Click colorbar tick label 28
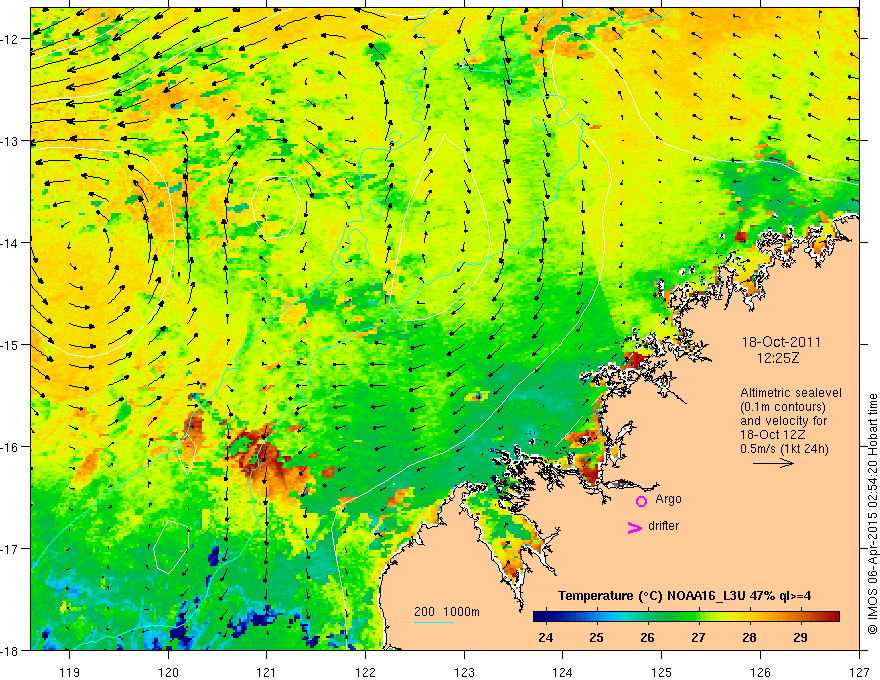This screenshot has width=880, height=680. [749, 637]
